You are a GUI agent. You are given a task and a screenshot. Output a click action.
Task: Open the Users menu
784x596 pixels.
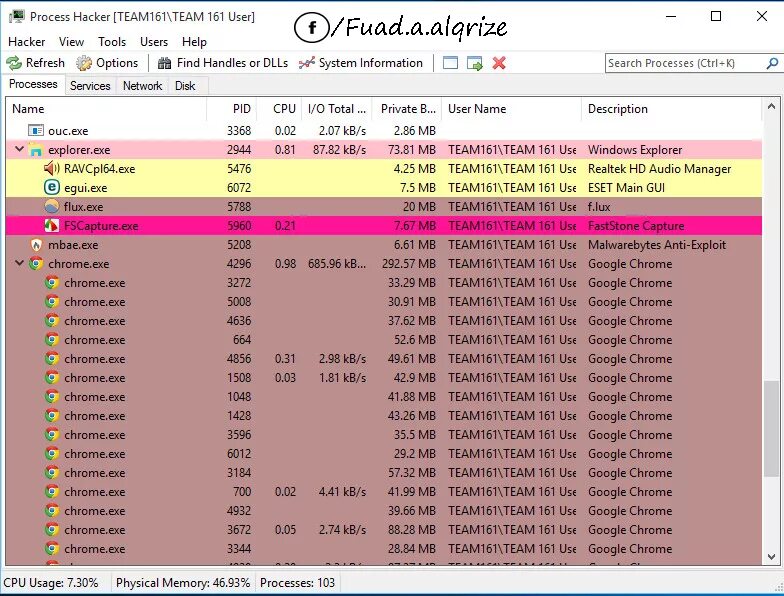154,42
